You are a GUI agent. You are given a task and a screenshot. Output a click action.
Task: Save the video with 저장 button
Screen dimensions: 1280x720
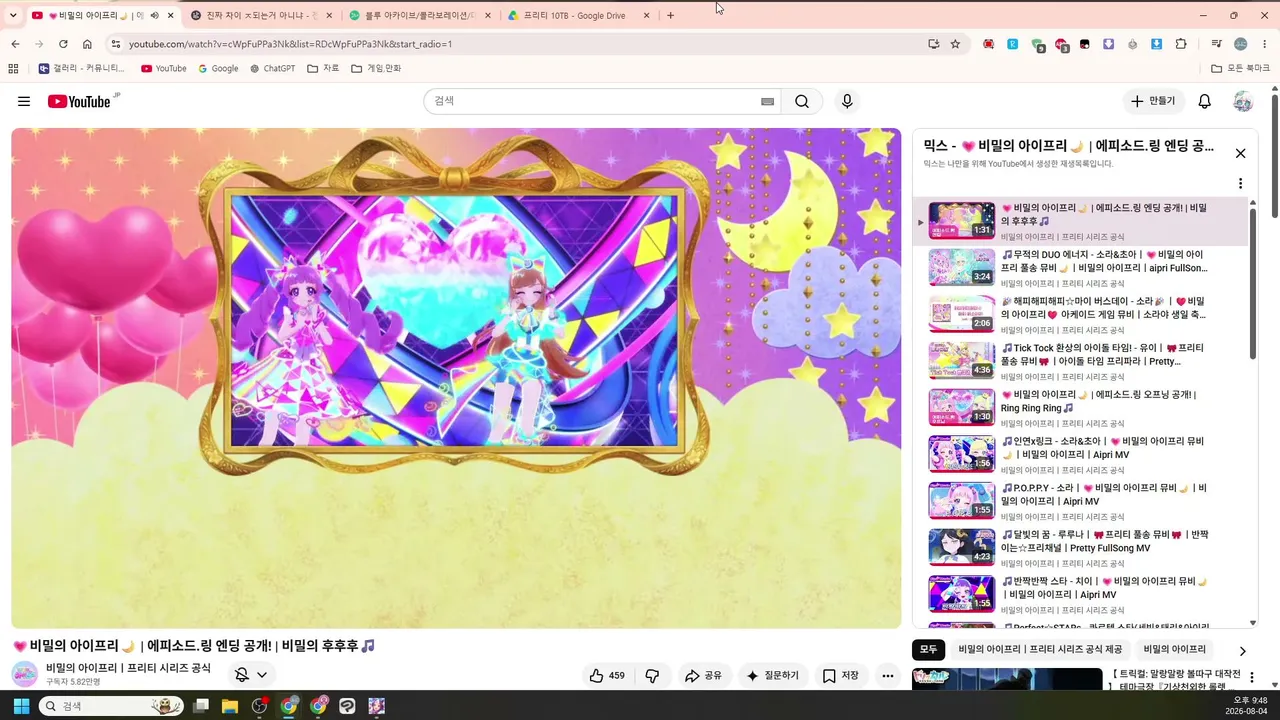click(840, 676)
